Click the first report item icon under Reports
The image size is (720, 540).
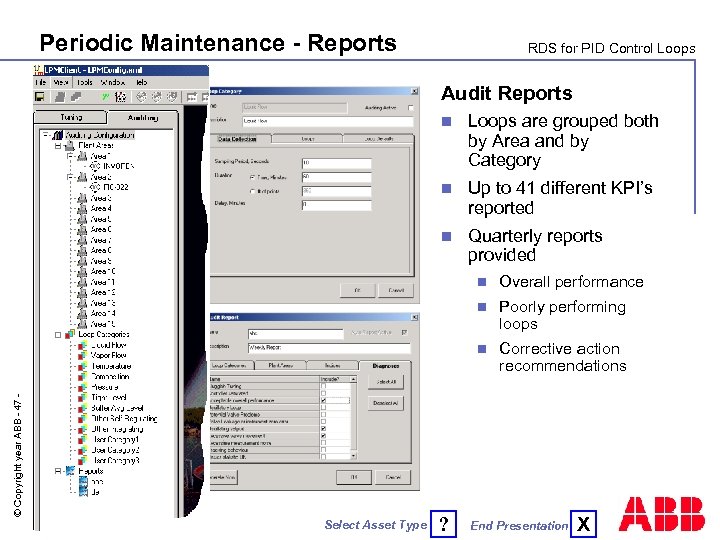(83, 482)
